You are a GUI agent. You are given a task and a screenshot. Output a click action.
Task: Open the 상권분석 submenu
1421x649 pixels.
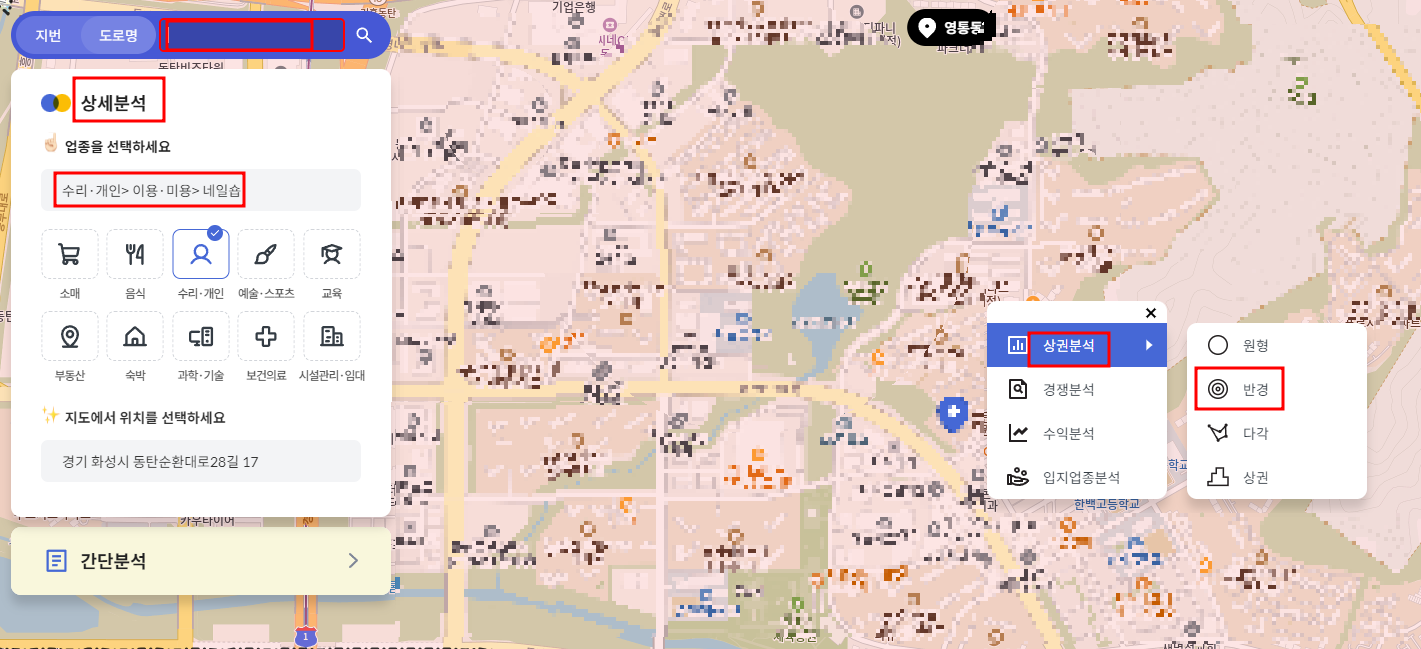pos(1076,345)
